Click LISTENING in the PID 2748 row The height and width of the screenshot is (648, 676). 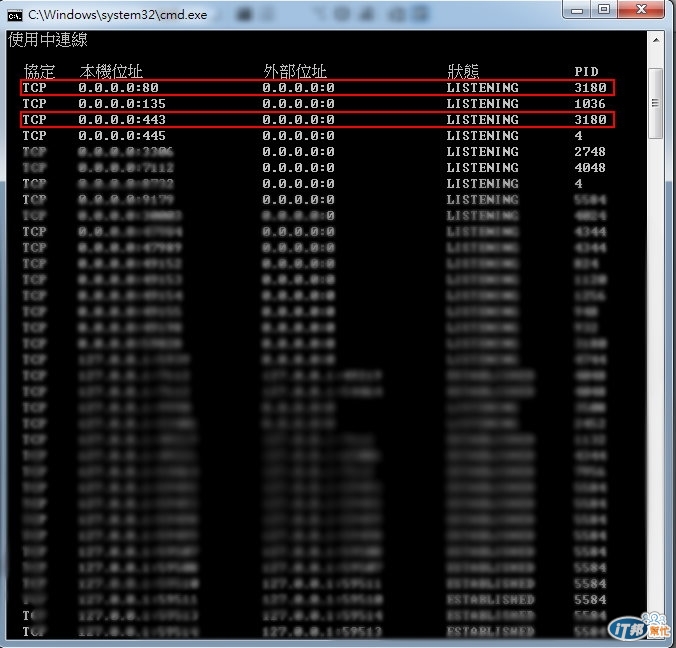coord(482,151)
